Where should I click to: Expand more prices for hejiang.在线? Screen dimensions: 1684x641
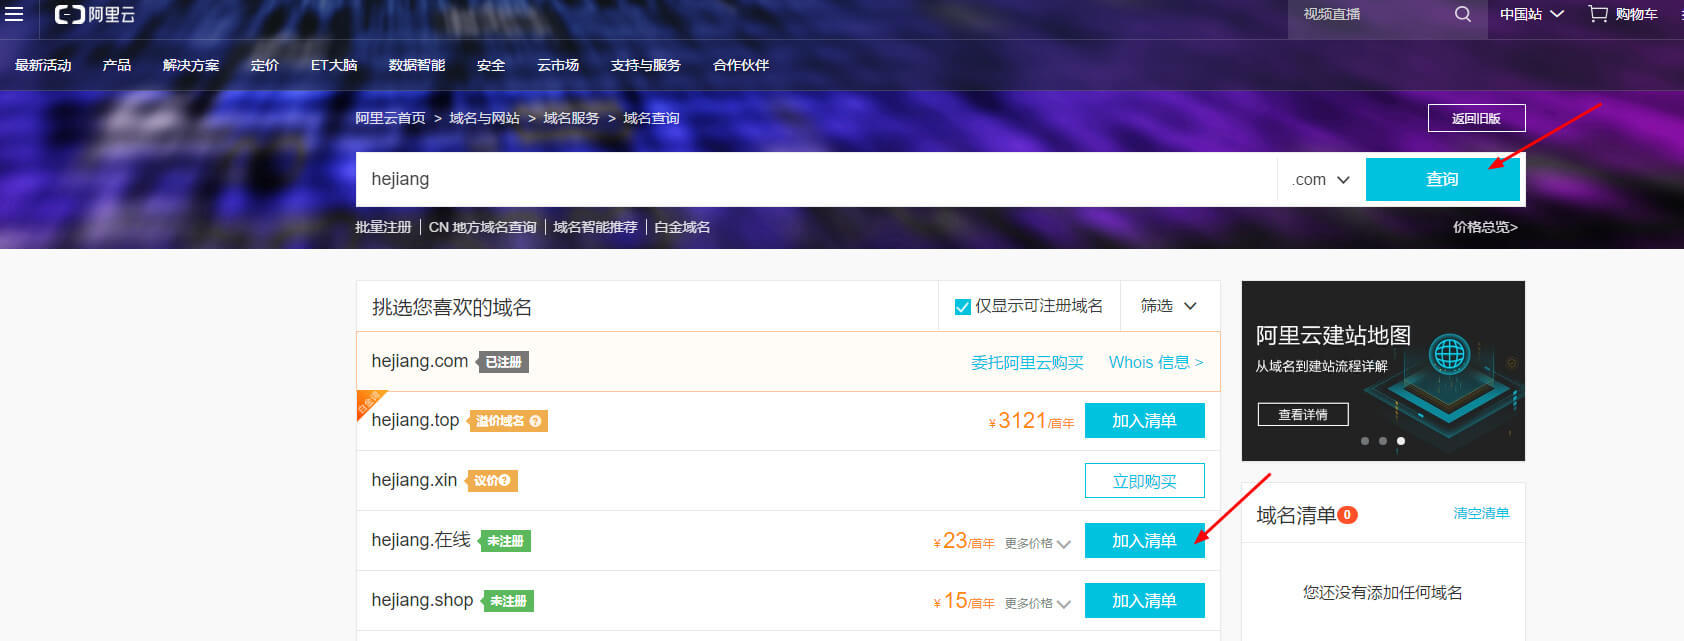pos(1037,543)
